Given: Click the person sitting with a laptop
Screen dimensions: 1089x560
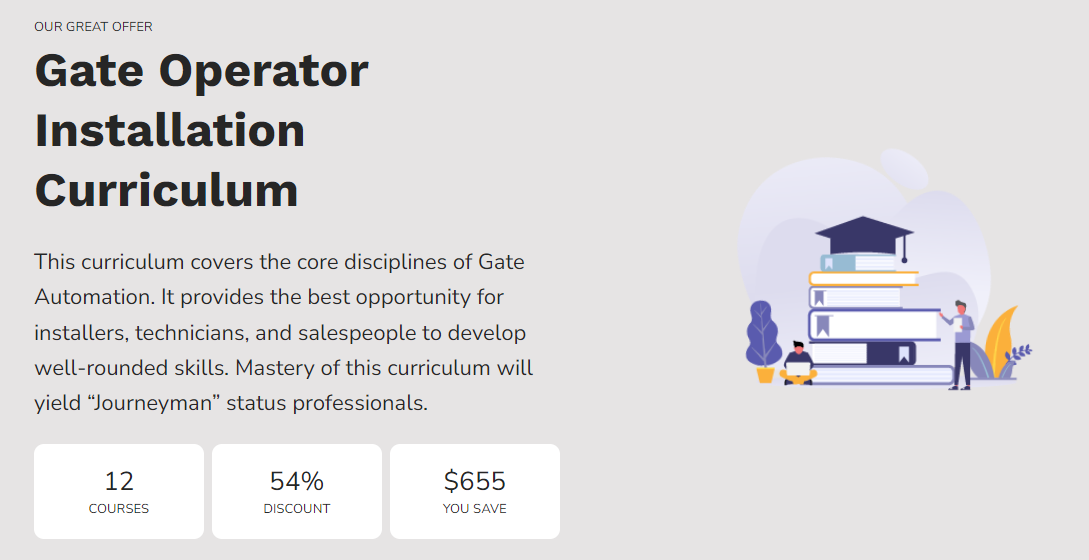Looking at the screenshot, I should coord(798,363).
